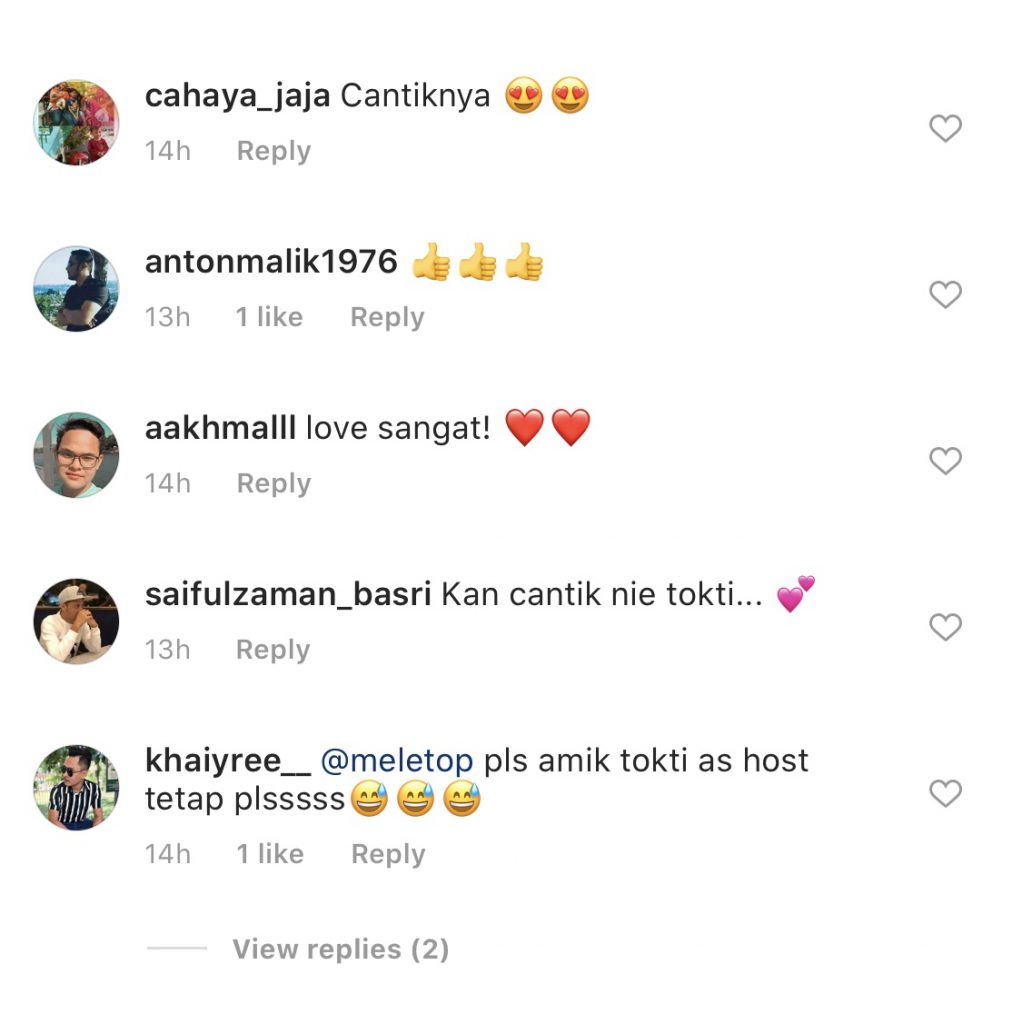Like antonmalik1976's thumbs-up comment
1022x1024 pixels.
coord(945,295)
